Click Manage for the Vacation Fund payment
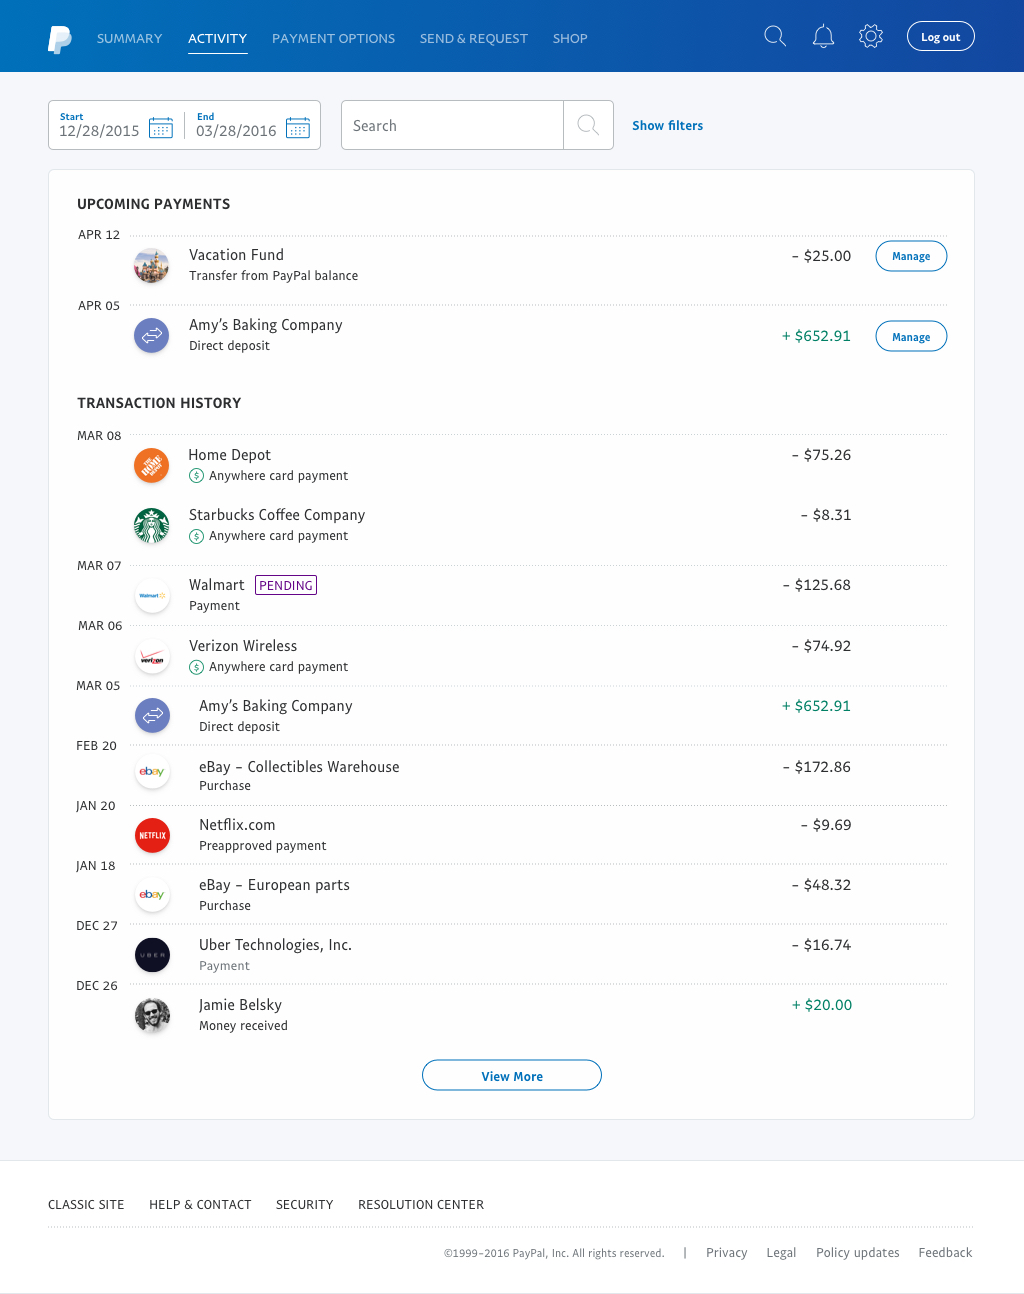1024x1294 pixels. (x=910, y=256)
